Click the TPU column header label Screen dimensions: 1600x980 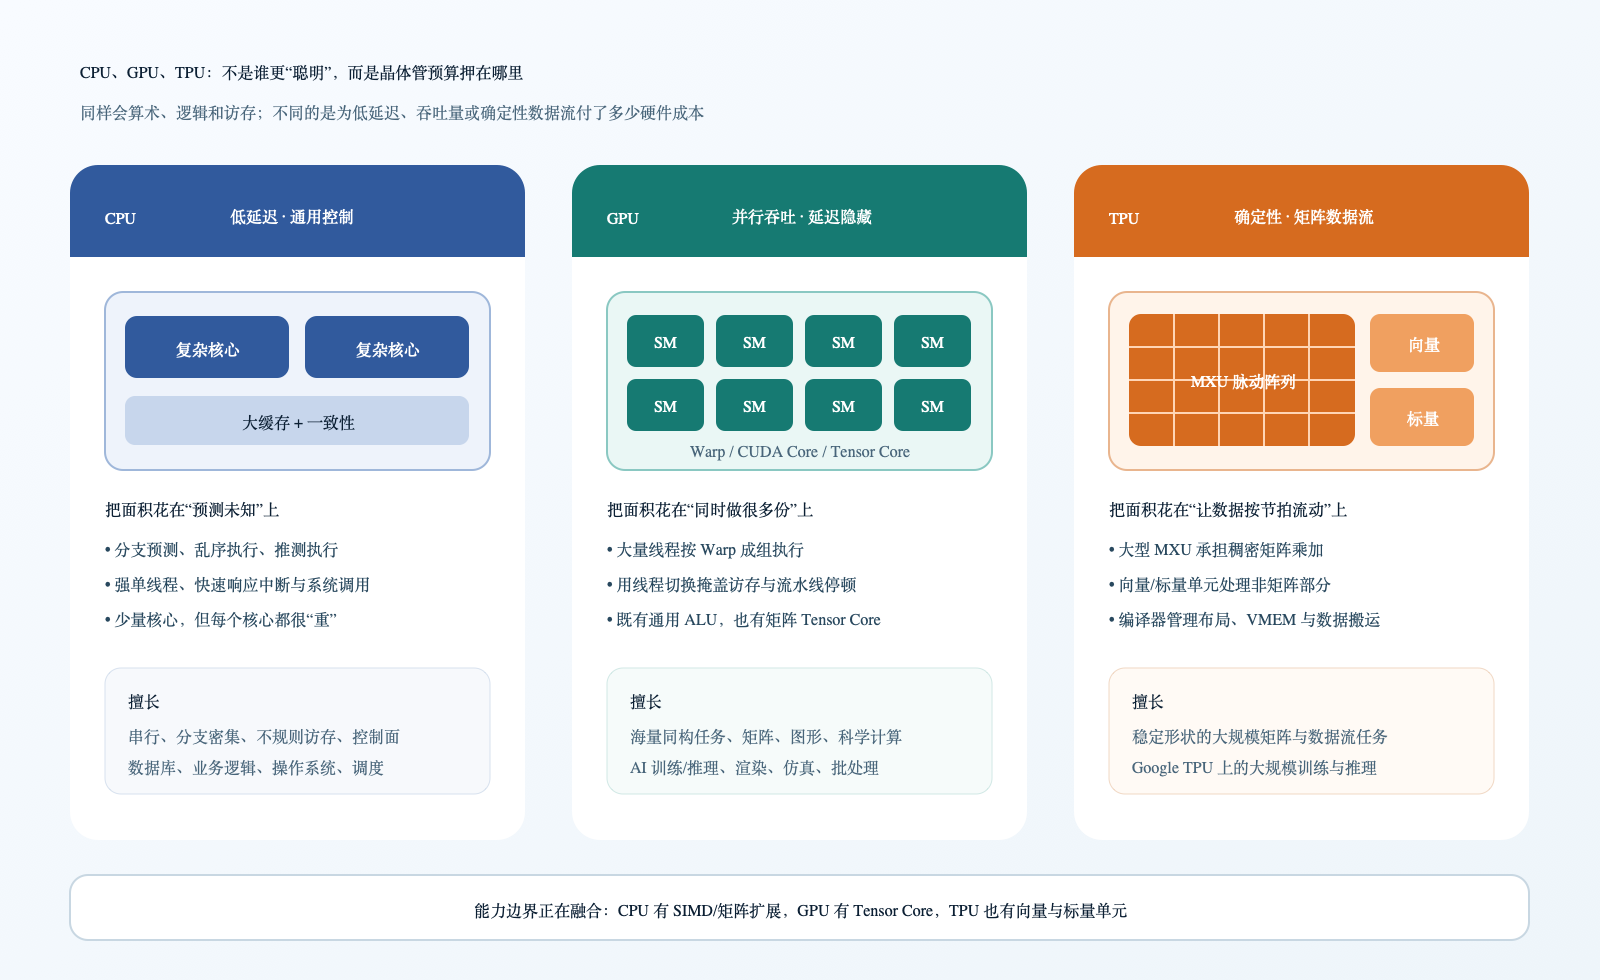point(1124,218)
